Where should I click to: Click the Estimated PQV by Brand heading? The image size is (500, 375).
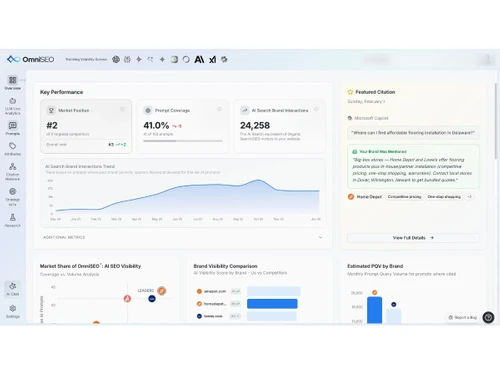pos(375,266)
